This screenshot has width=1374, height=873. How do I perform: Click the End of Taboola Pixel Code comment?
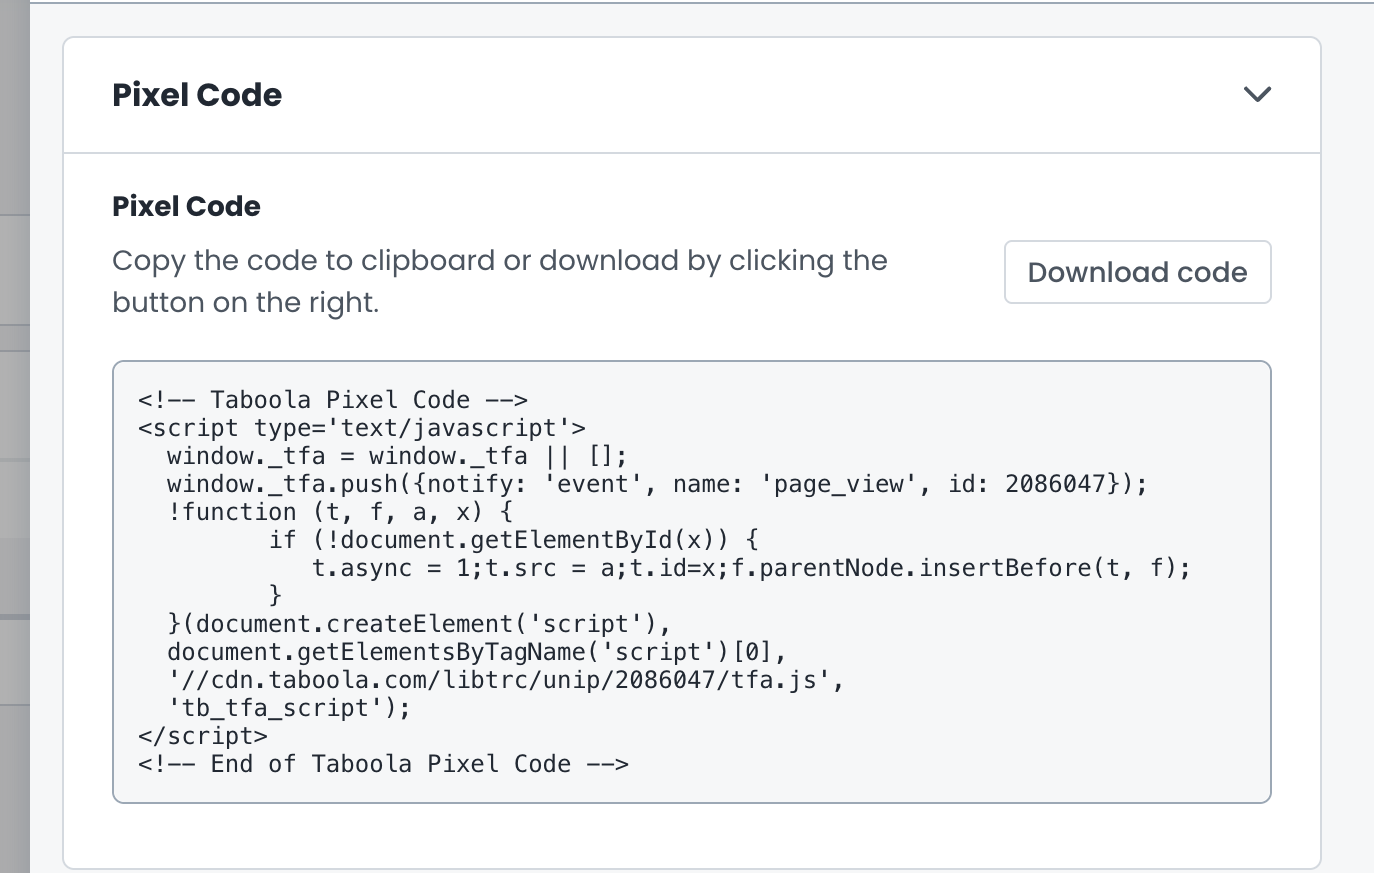(x=384, y=764)
